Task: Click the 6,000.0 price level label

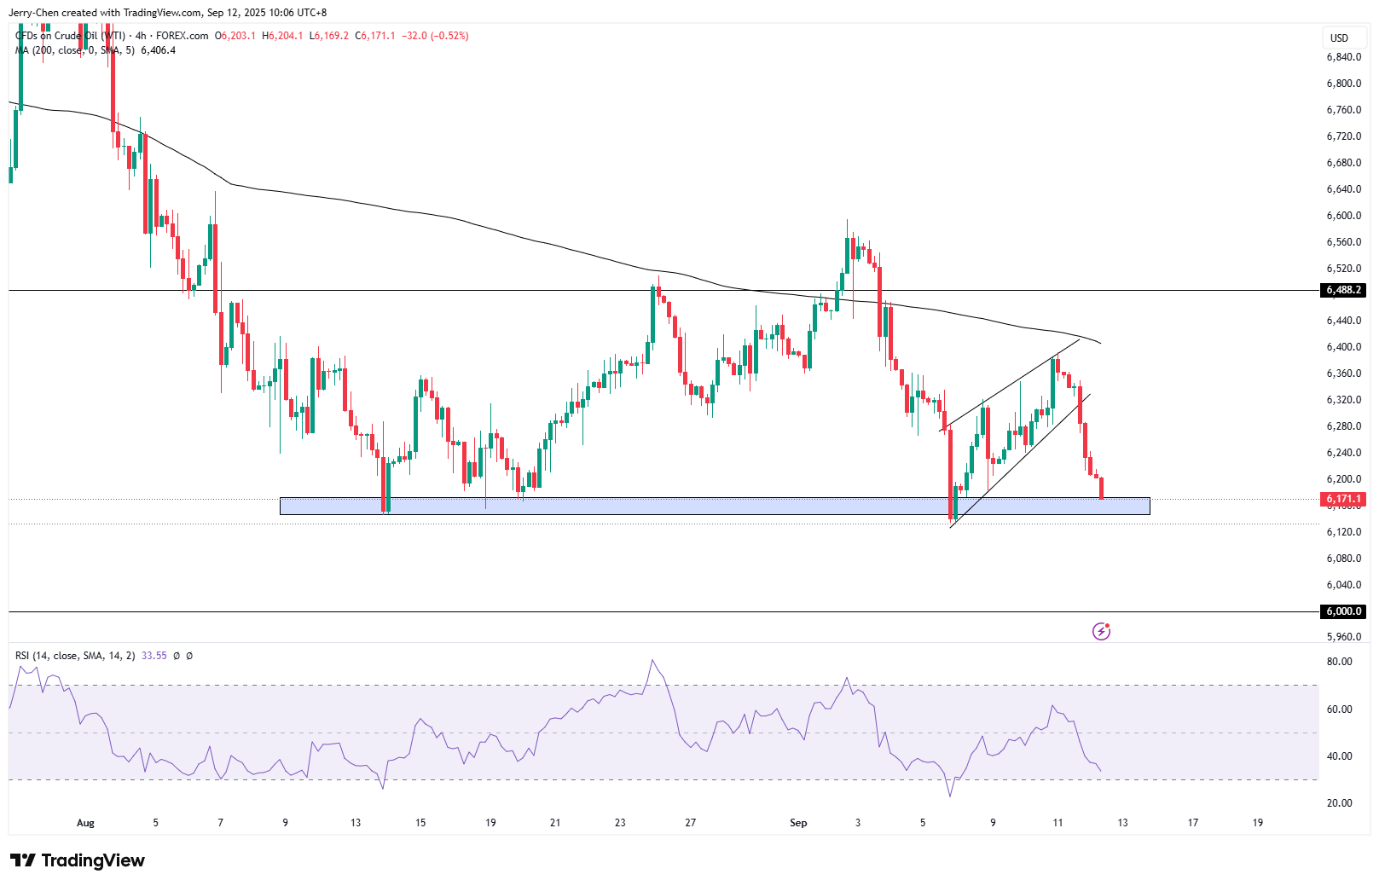Action: click(1343, 611)
